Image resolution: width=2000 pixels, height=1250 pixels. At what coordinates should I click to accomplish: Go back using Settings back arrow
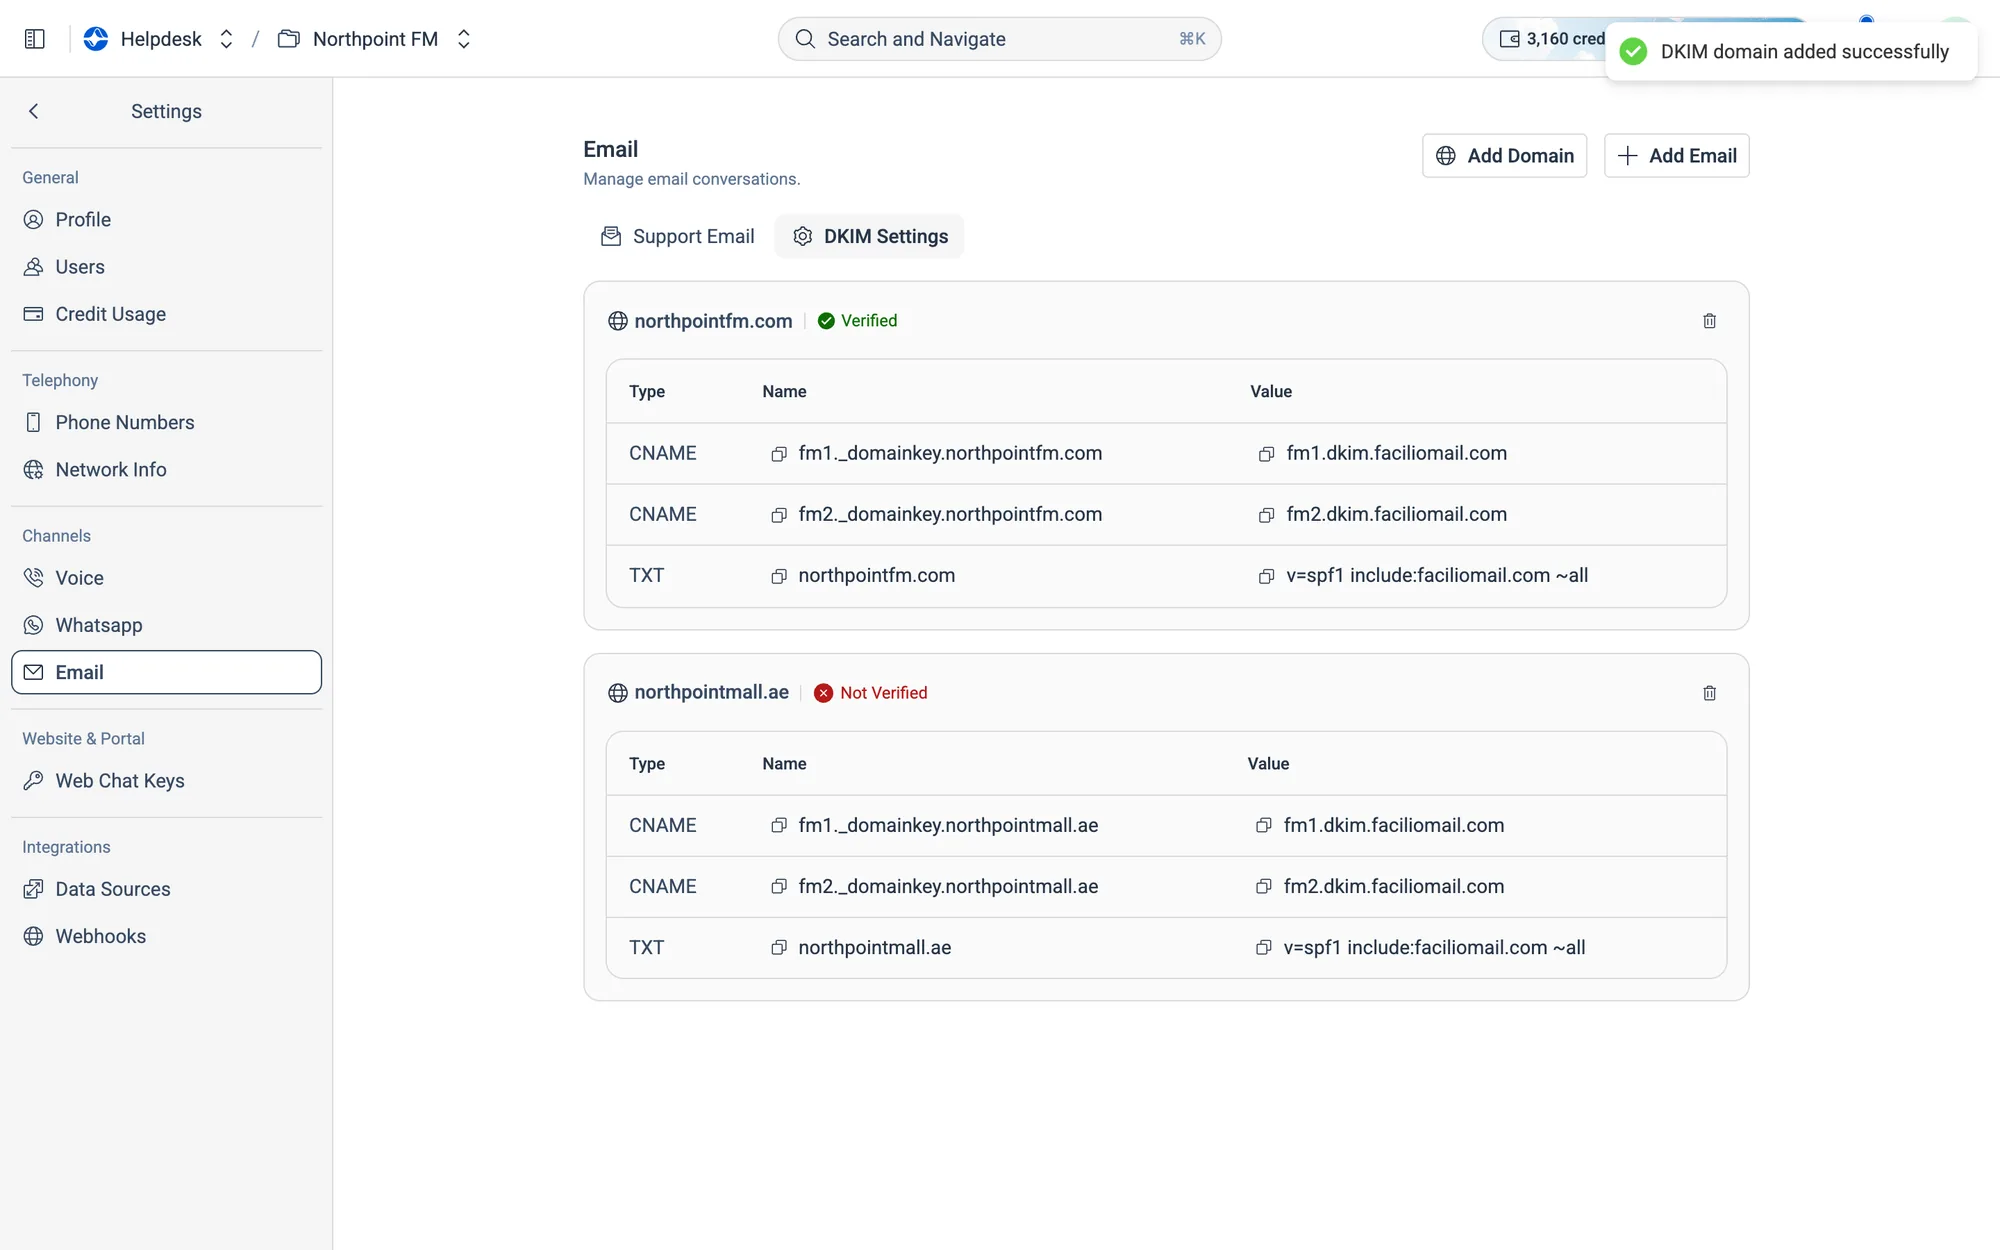34,111
